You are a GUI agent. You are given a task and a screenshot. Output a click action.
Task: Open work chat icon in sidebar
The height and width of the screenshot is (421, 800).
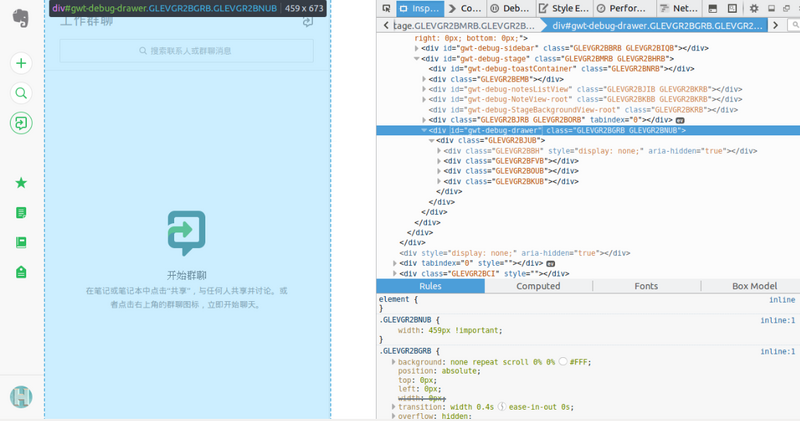pos(21,123)
